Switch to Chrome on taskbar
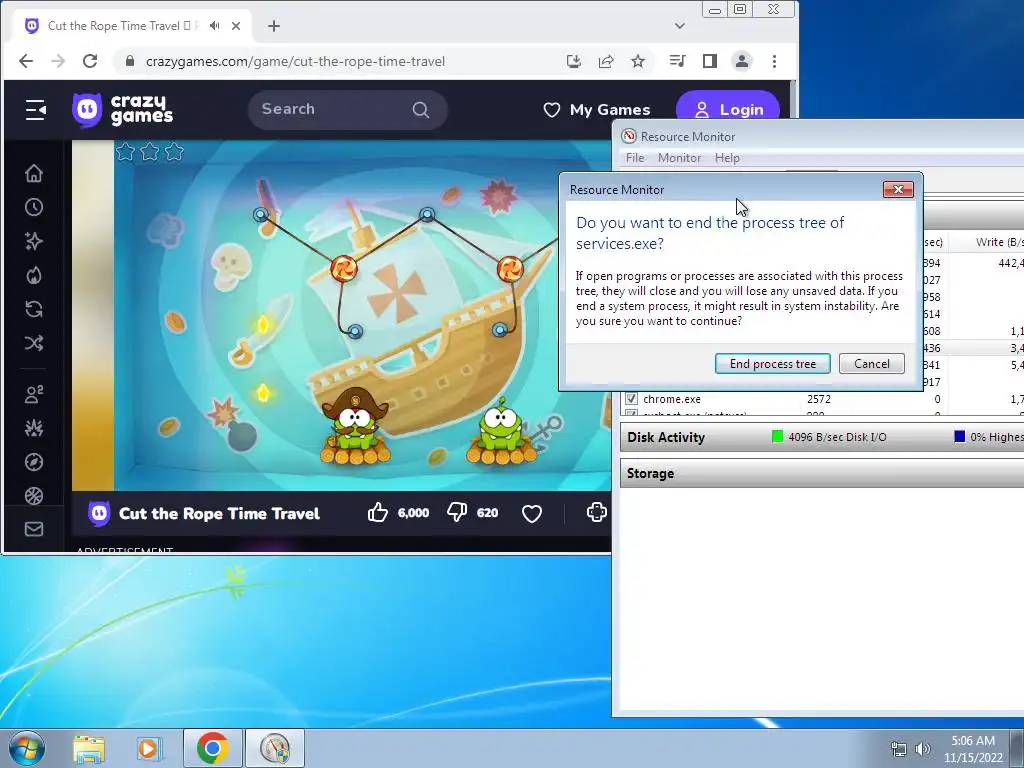This screenshot has width=1024, height=768. 212,748
